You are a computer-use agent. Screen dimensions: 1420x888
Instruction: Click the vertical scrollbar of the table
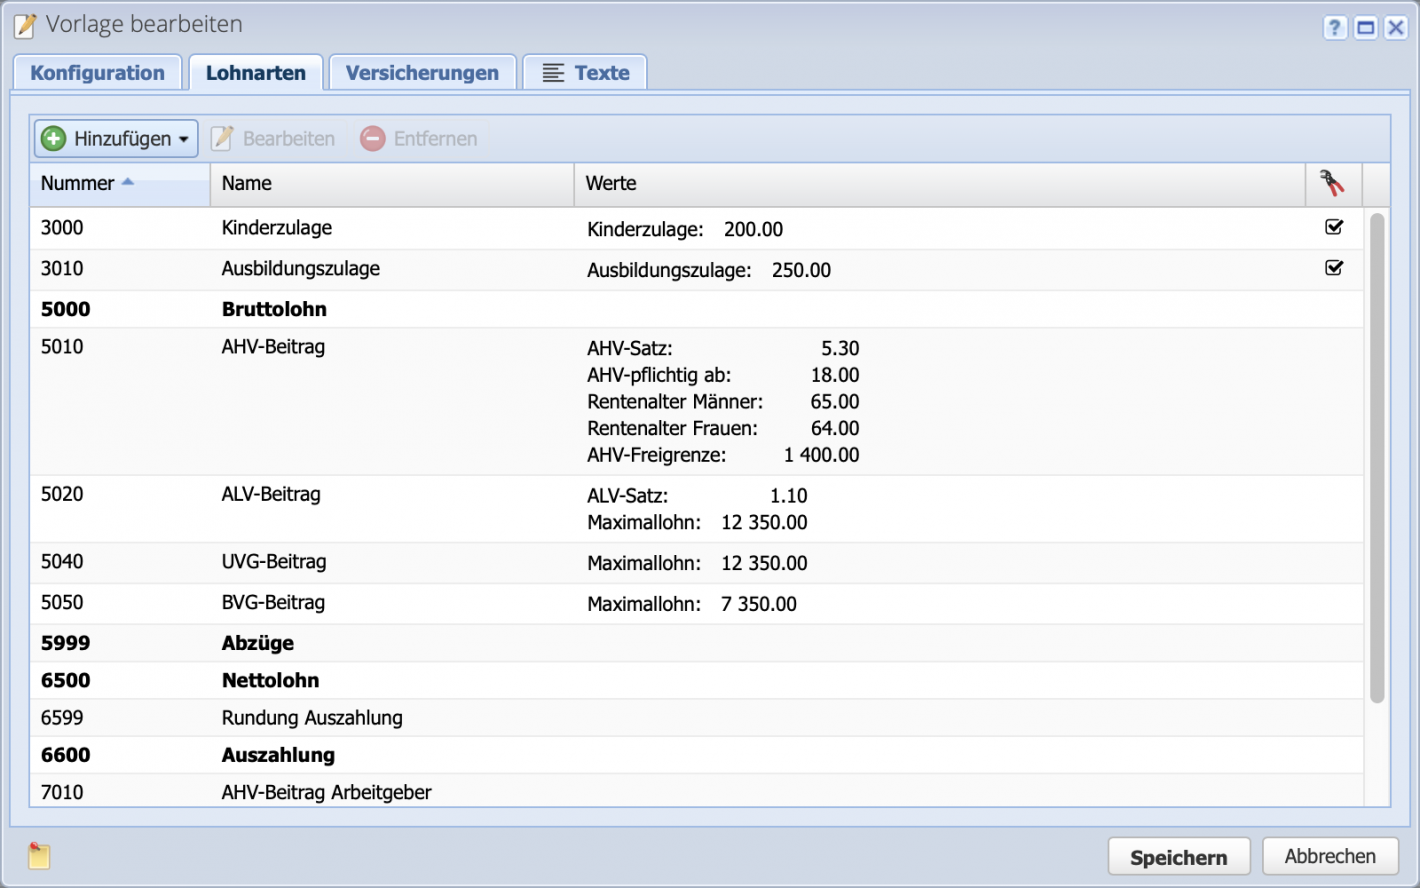[x=1376, y=456]
